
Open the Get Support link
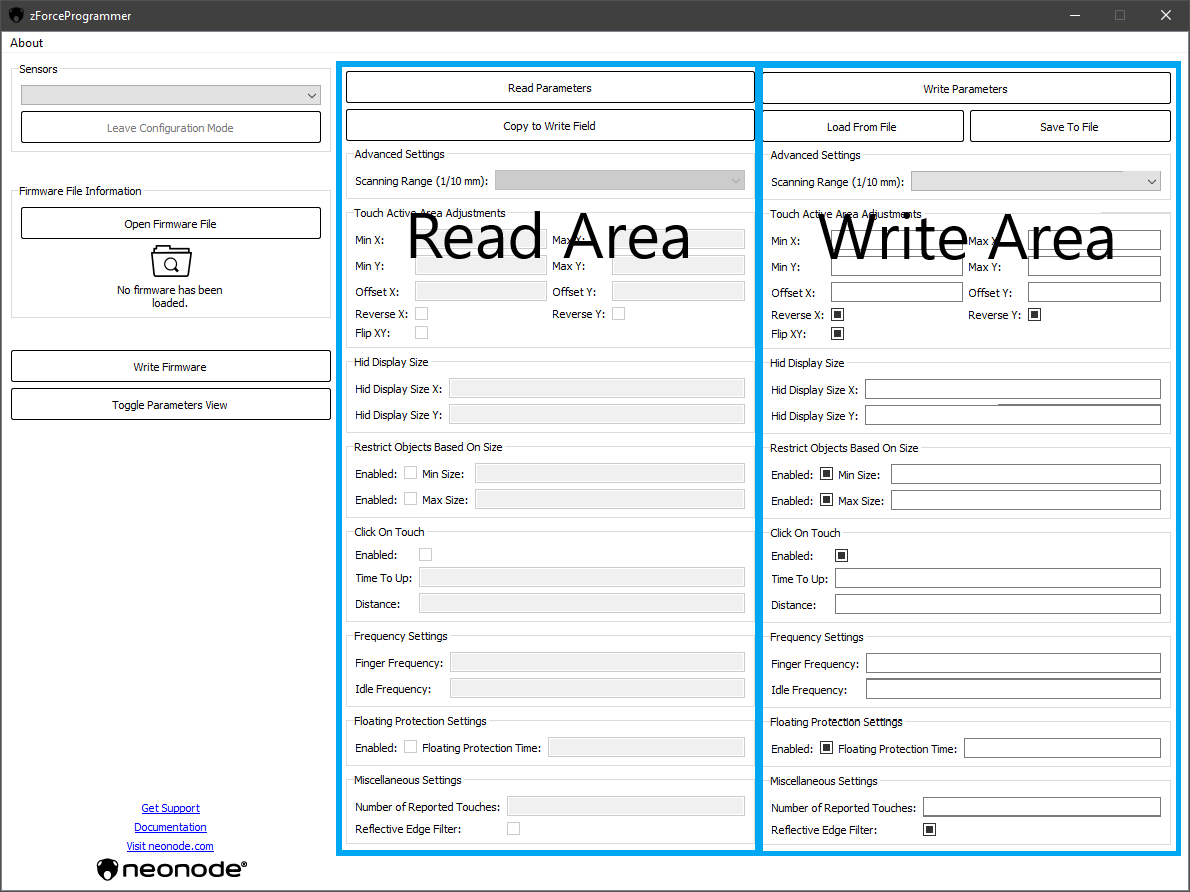[x=171, y=808]
